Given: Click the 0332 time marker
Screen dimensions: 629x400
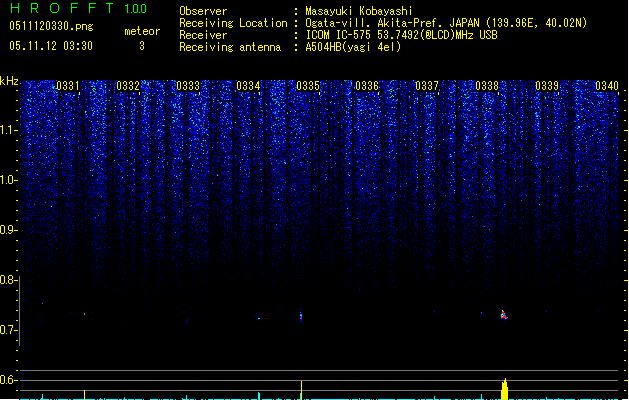Looking at the screenshot, I should (x=128, y=86).
